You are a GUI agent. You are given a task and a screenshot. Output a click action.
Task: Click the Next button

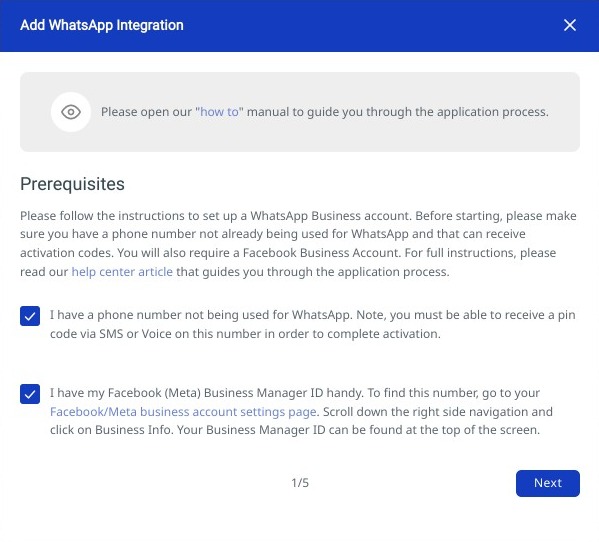tap(547, 483)
